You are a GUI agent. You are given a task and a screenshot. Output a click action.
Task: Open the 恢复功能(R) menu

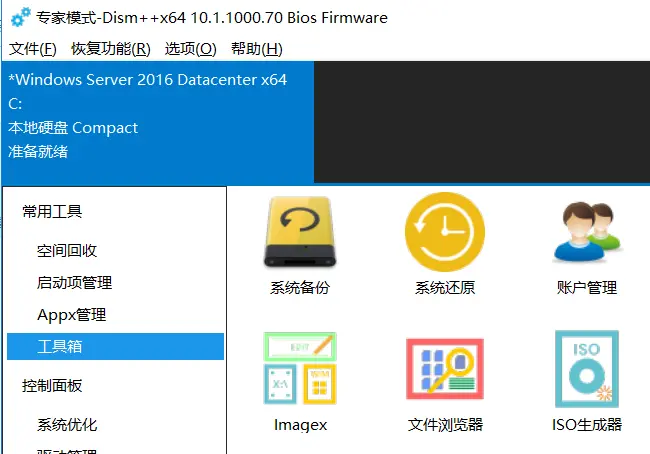pos(111,49)
